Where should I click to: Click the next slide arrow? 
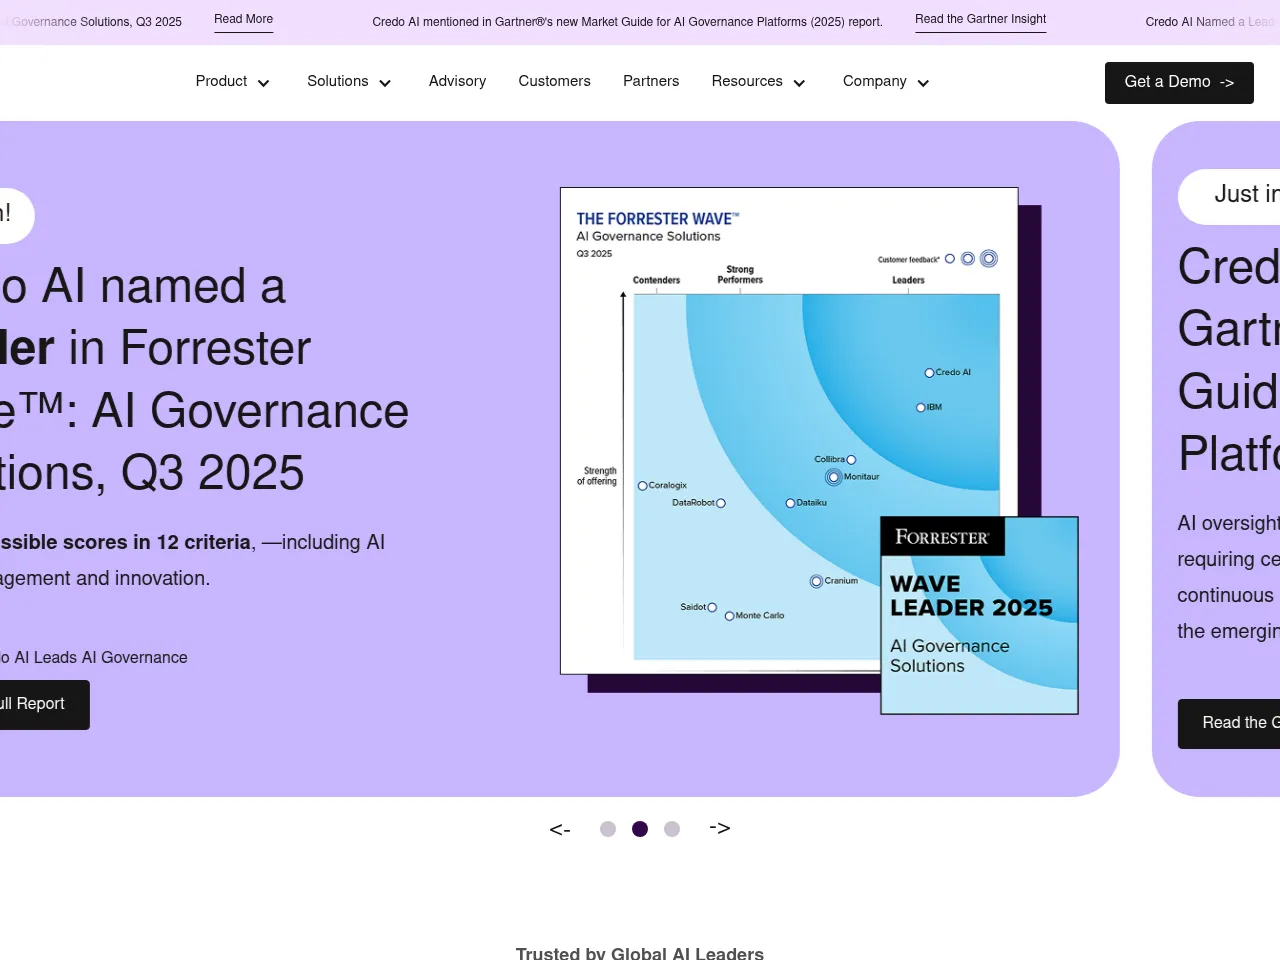click(720, 828)
